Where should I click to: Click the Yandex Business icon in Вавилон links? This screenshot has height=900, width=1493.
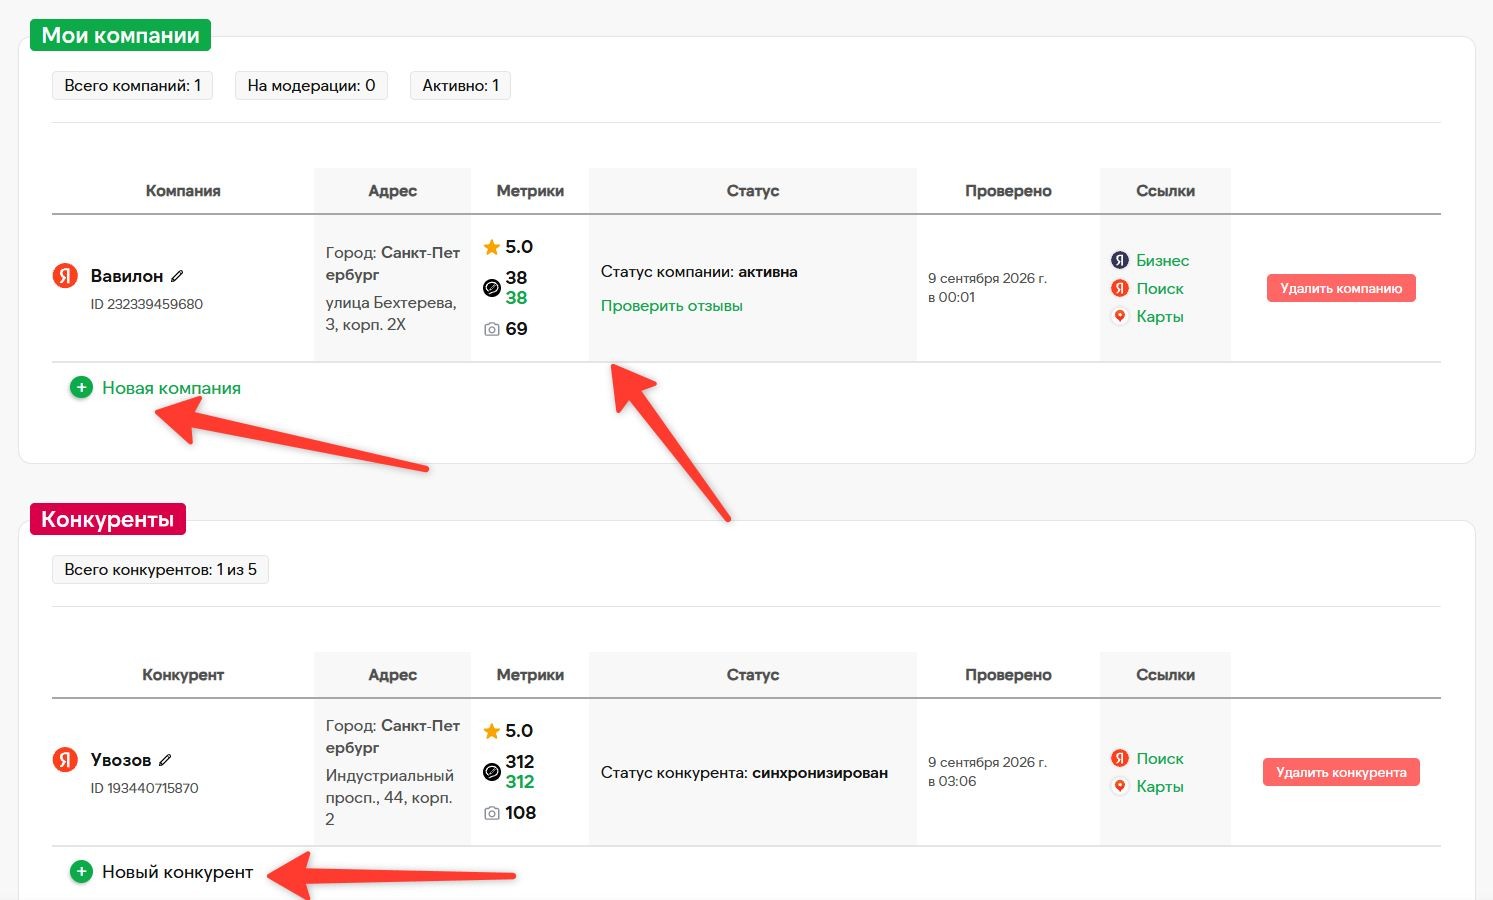1120,260
